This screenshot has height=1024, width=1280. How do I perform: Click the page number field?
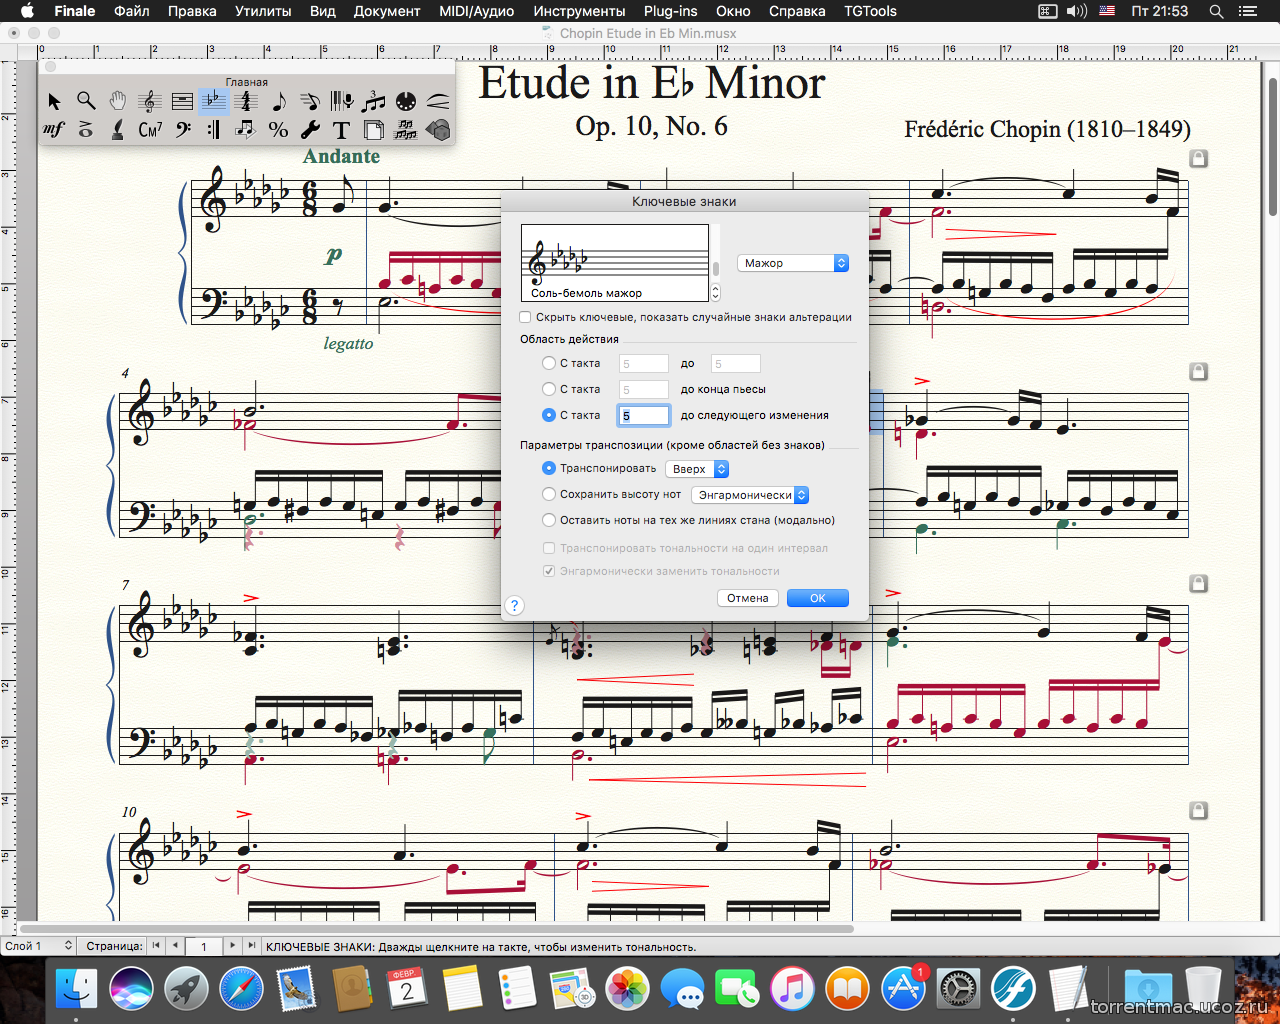tap(204, 946)
